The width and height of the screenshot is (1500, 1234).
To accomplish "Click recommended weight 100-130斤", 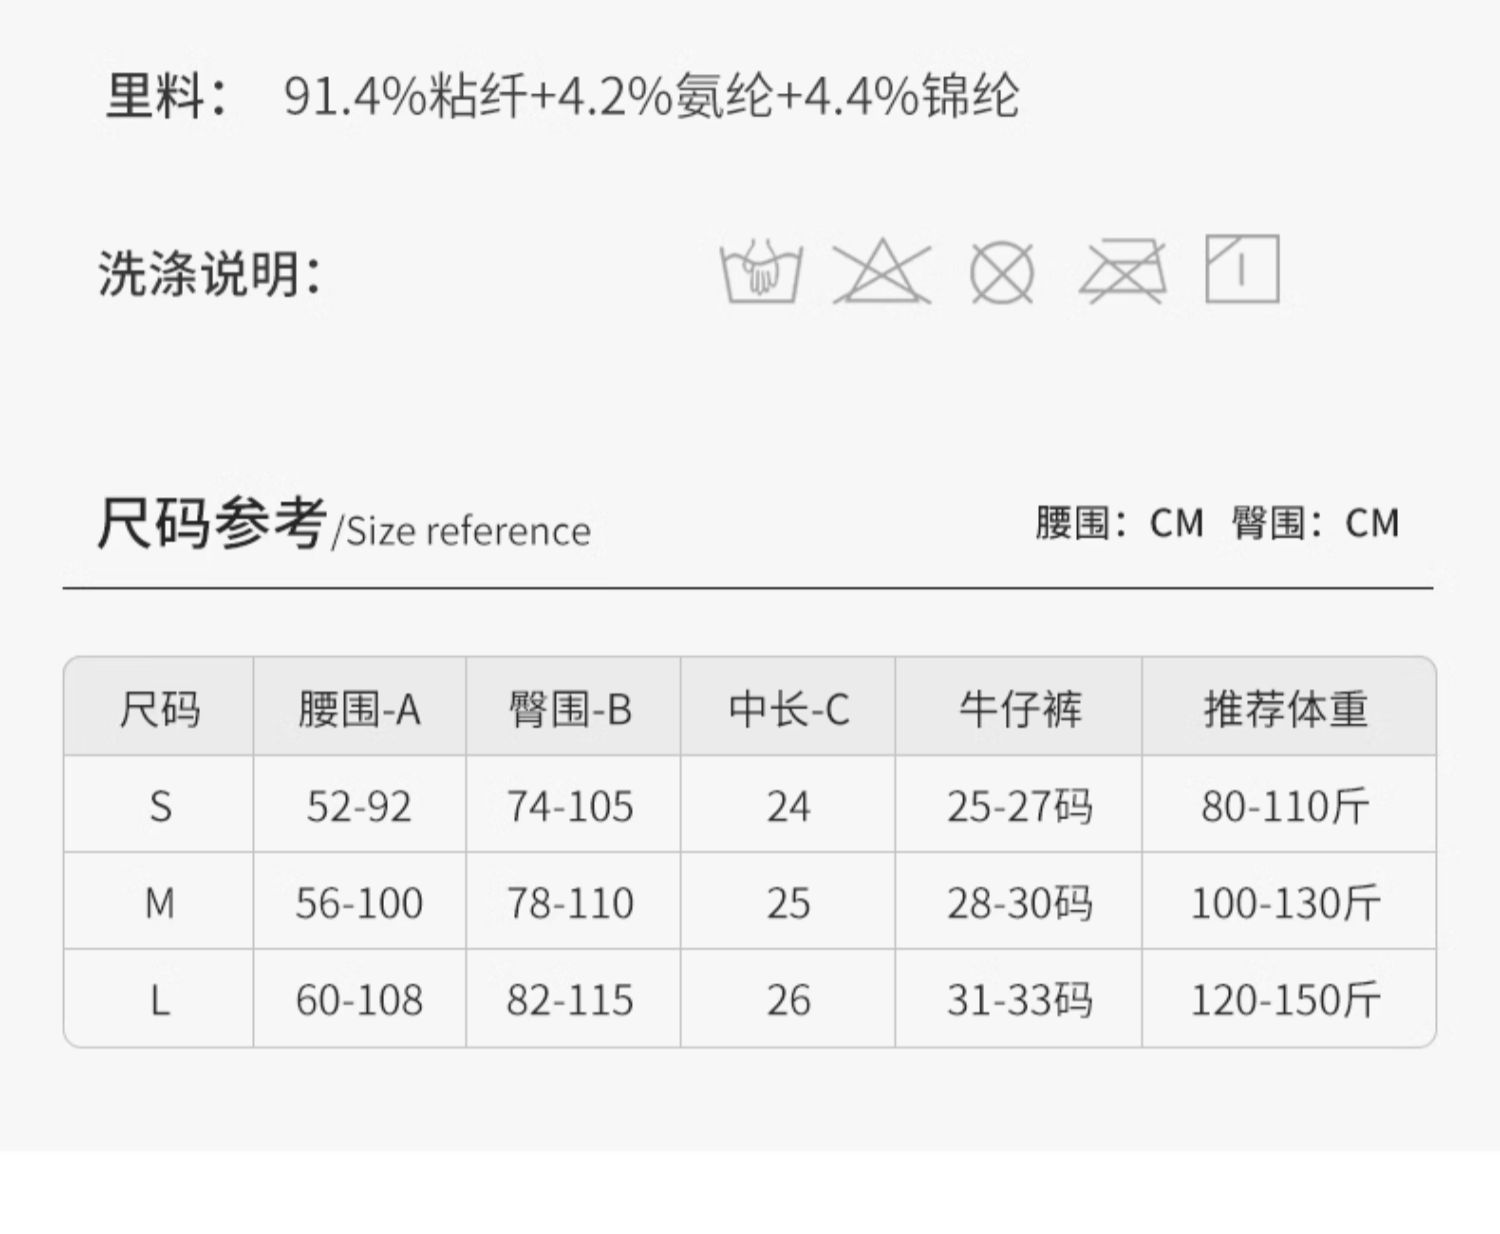I will tap(1286, 903).
